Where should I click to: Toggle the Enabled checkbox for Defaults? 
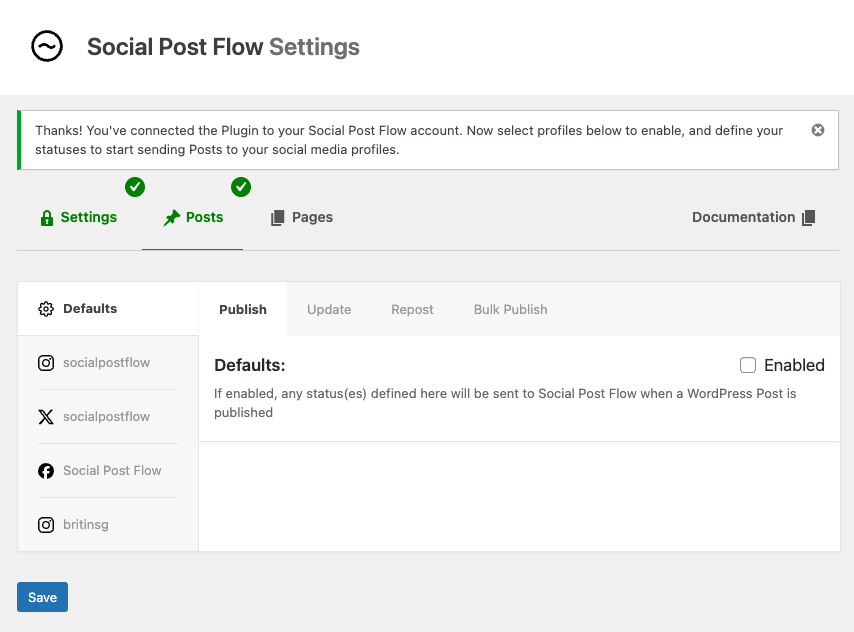click(x=748, y=365)
